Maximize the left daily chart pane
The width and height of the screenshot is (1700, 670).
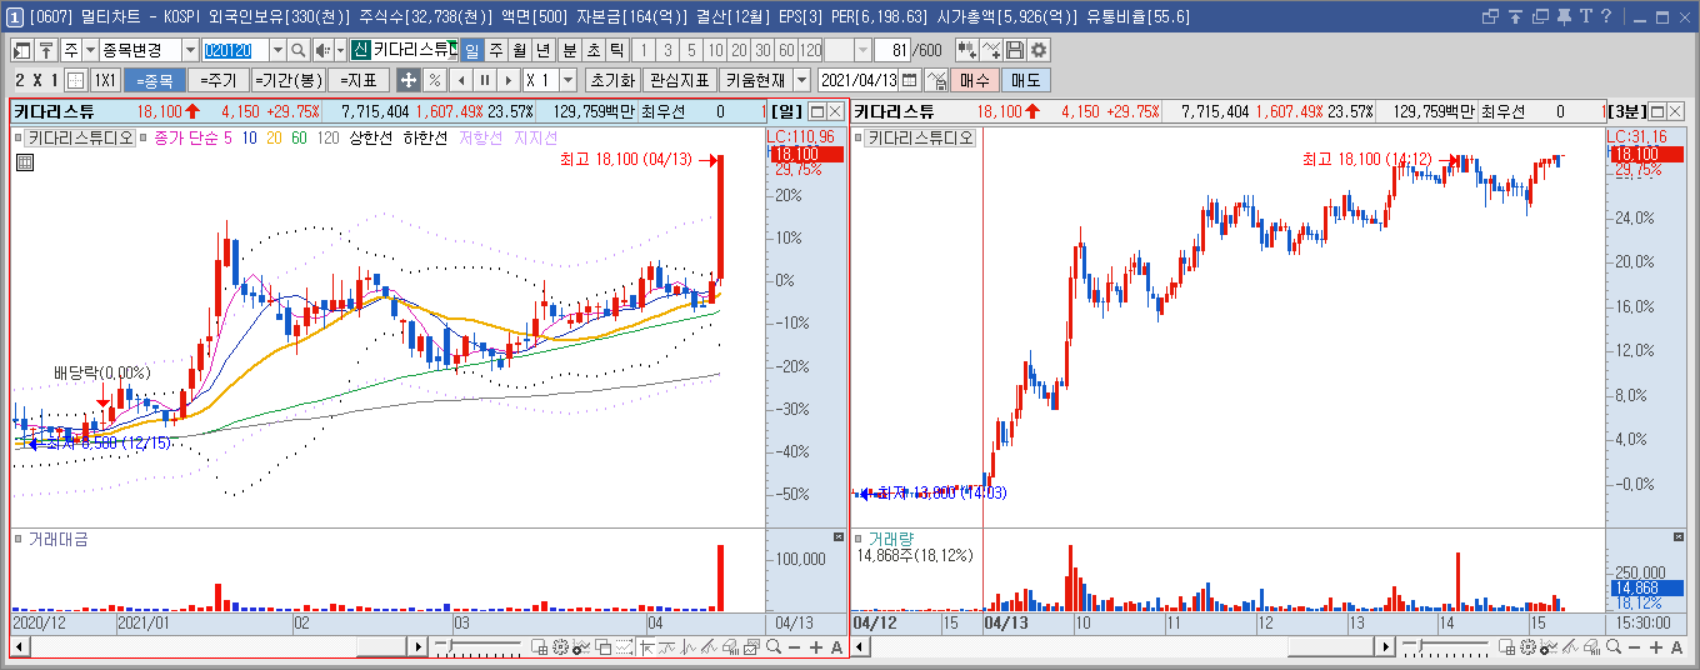click(x=817, y=112)
